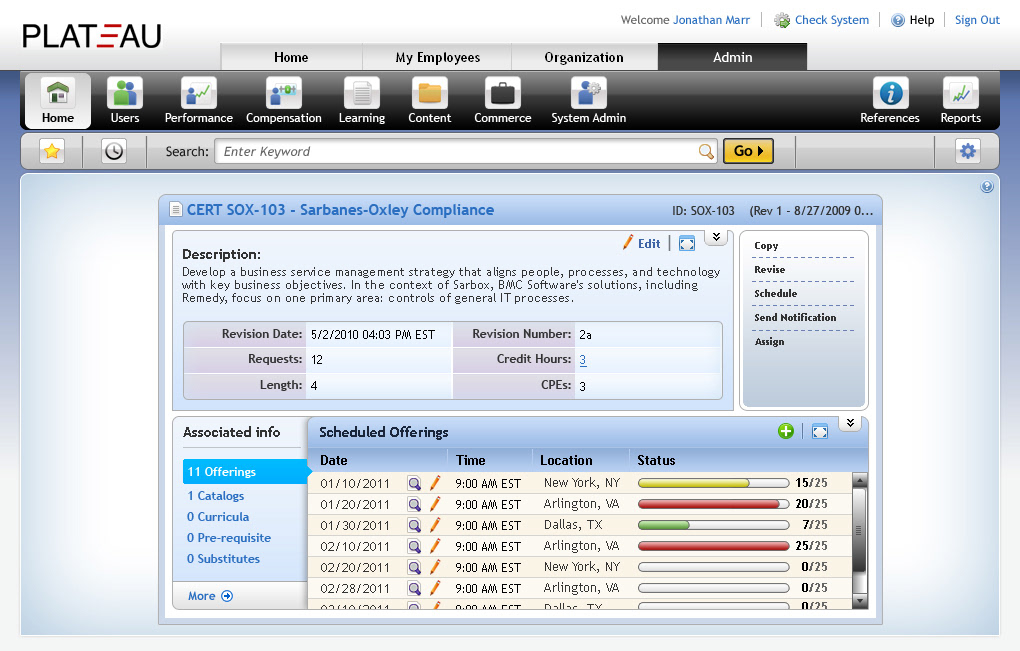The width and height of the screenshot is (1020, 651).
Task: Click the magnifier icon in search field
Action: coord(706,152)
